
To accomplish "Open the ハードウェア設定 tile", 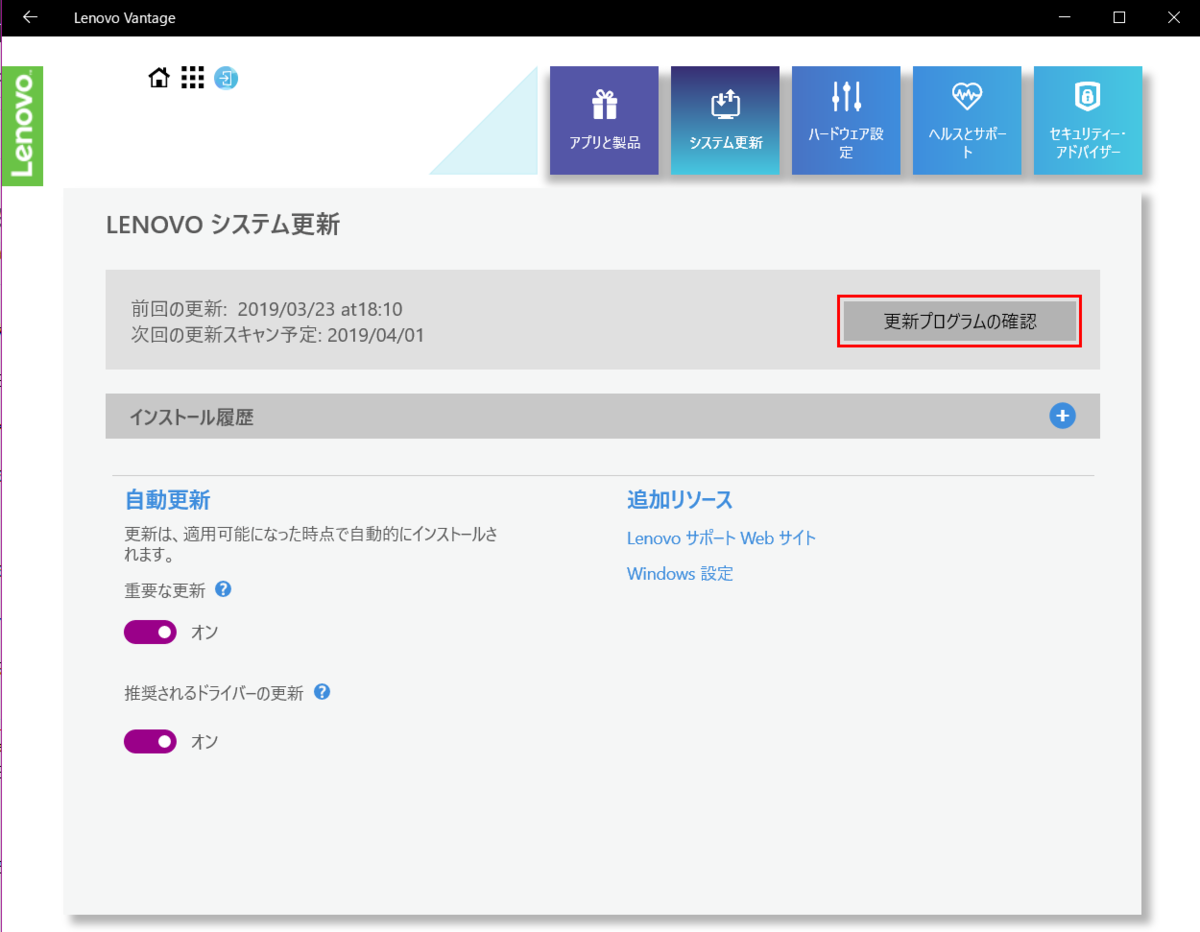I will click(846, 120).
